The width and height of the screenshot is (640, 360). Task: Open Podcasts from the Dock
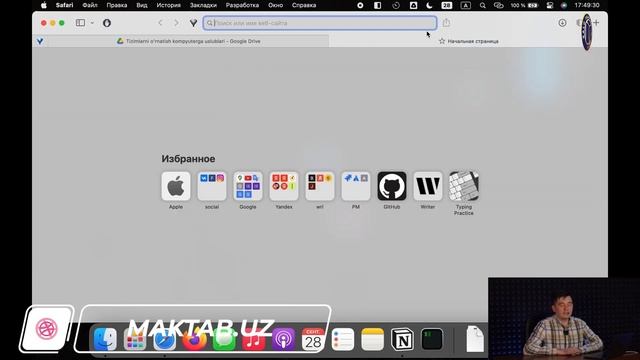point(284,339)
